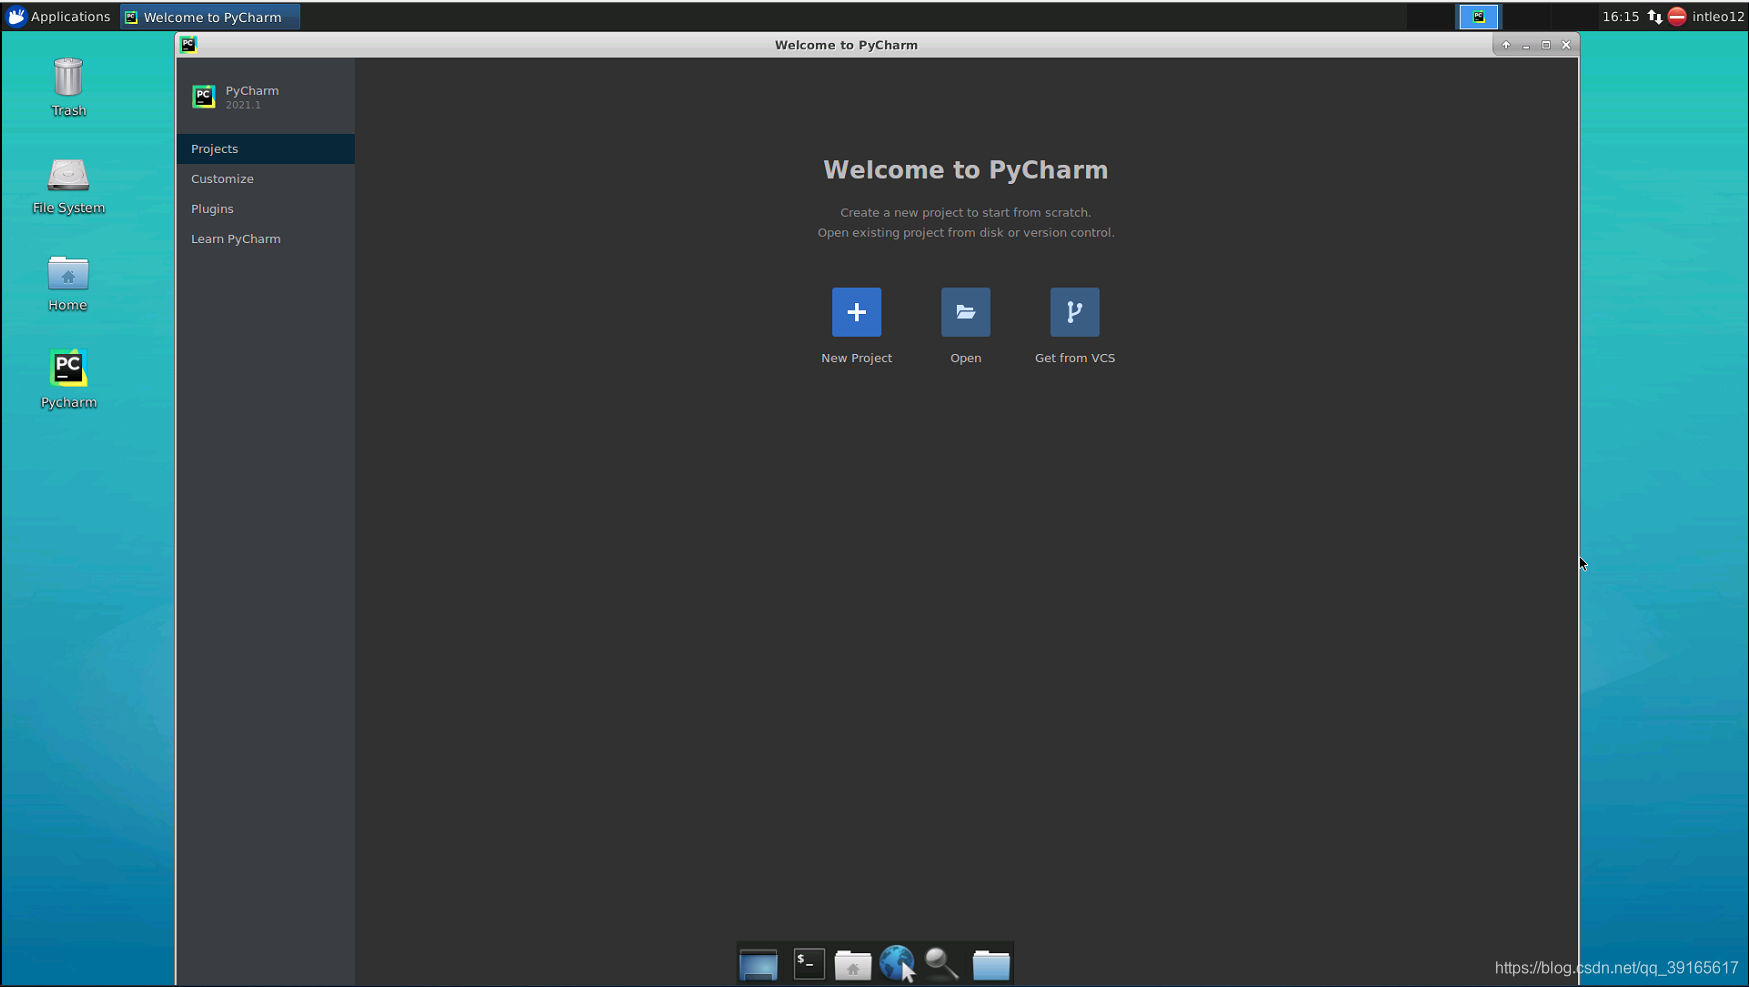Viewport: 1749px width, 987px height.
Task: Open the folder icon at dock's right end
Action: (x=990, y=964)
